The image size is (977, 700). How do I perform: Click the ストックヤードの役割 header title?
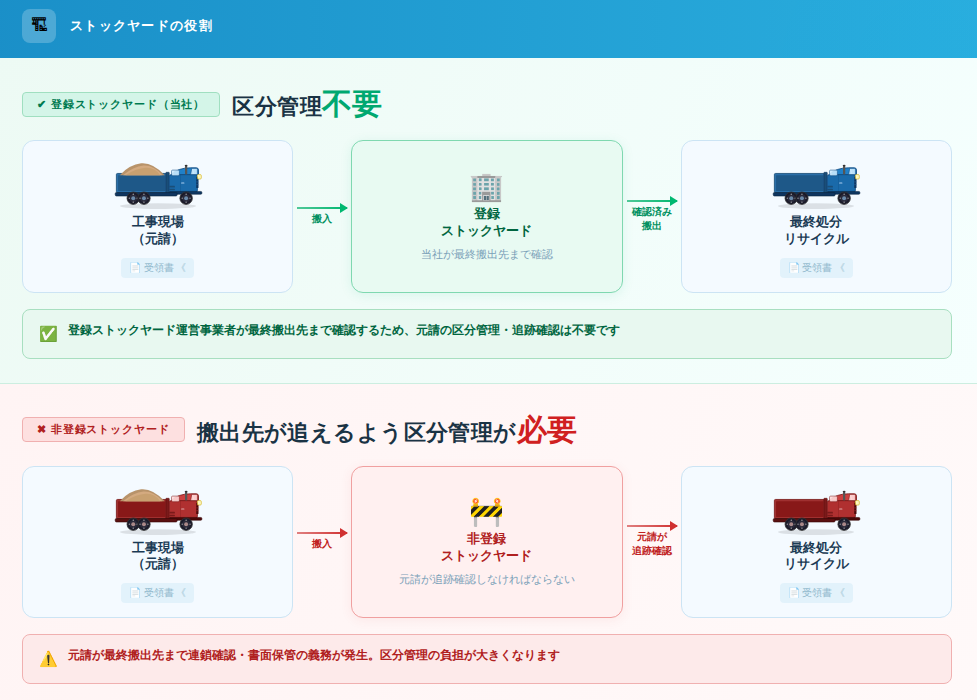[141, 26]
